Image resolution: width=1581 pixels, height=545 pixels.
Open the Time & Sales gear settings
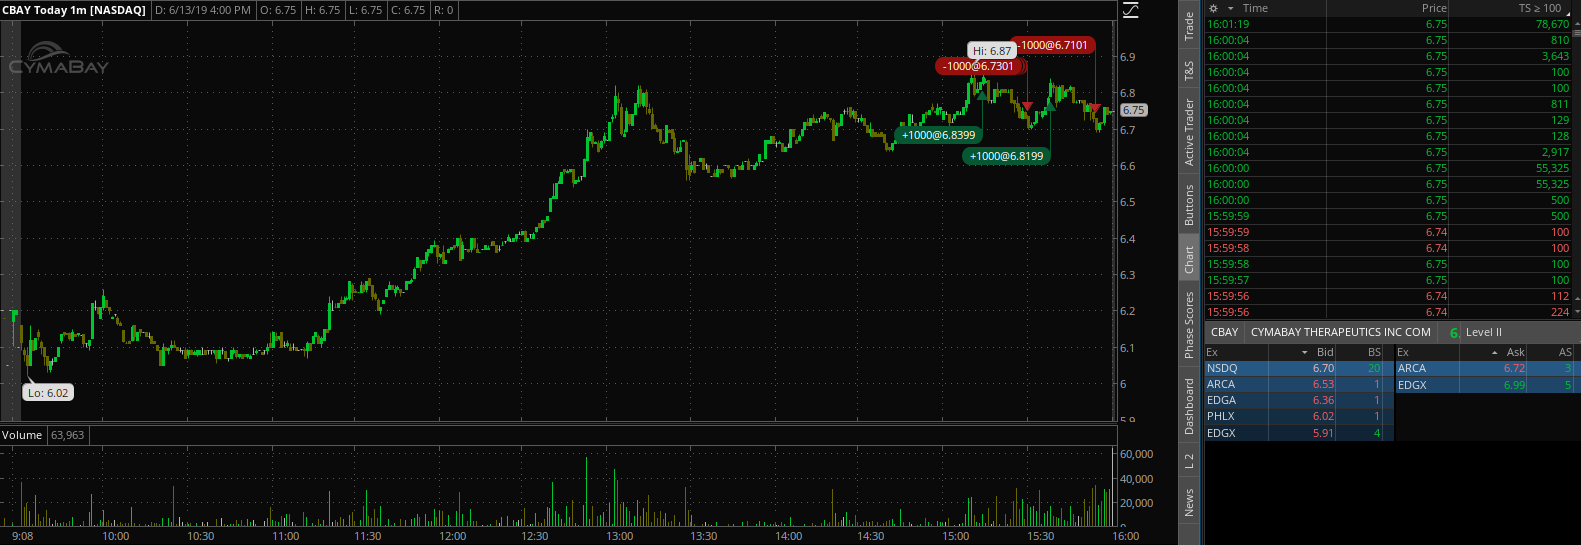1214,8
